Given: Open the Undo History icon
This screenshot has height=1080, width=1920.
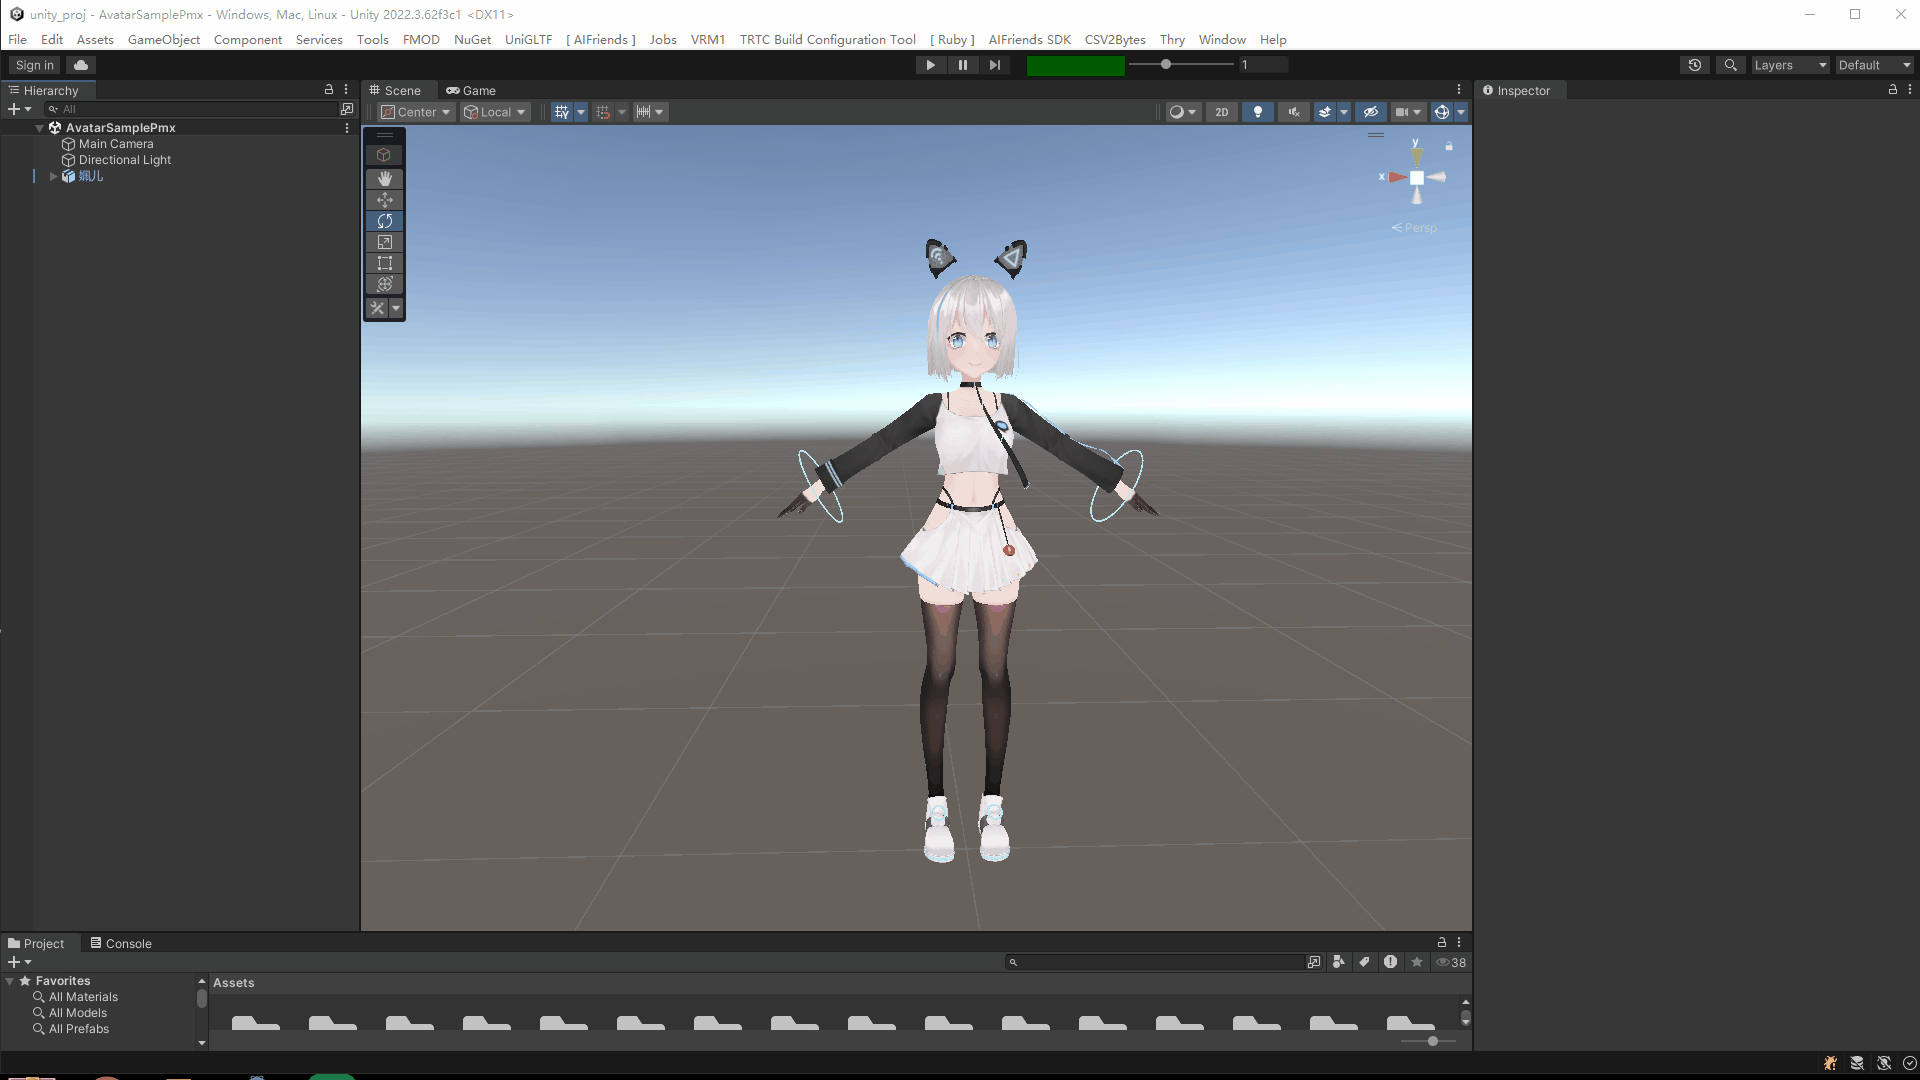Looking at the screenshot, I should 1695,65.
